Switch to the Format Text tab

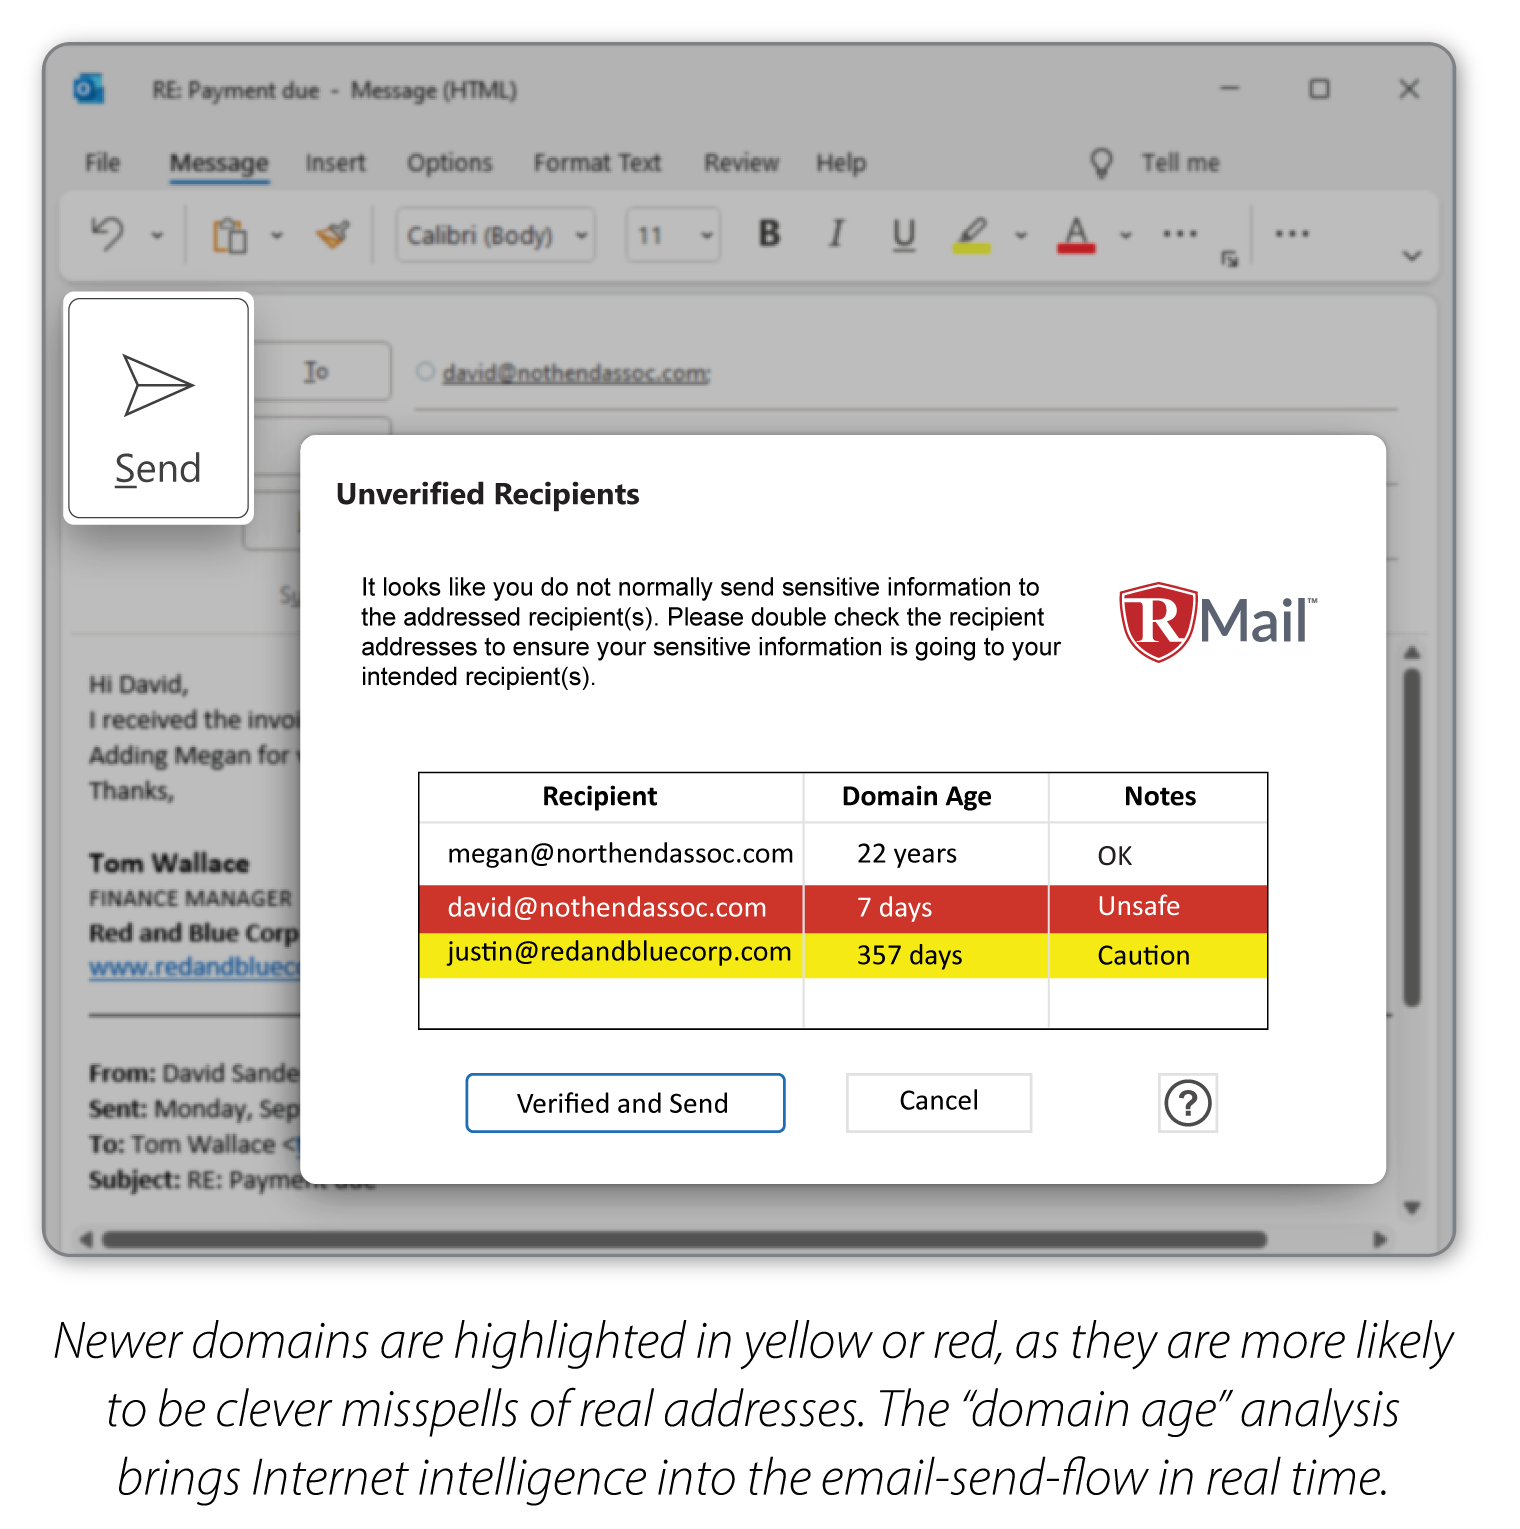[597, 163]
